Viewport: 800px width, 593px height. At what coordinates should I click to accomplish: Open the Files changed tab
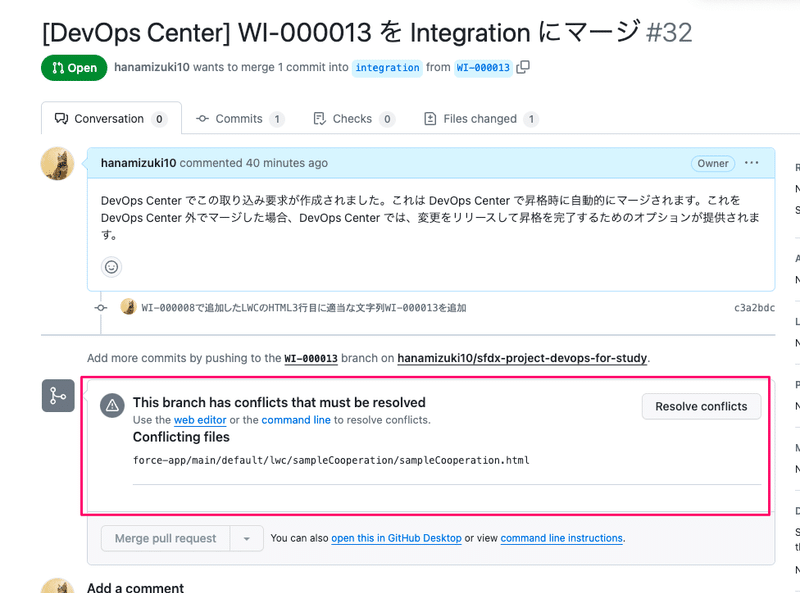[481, 119]
